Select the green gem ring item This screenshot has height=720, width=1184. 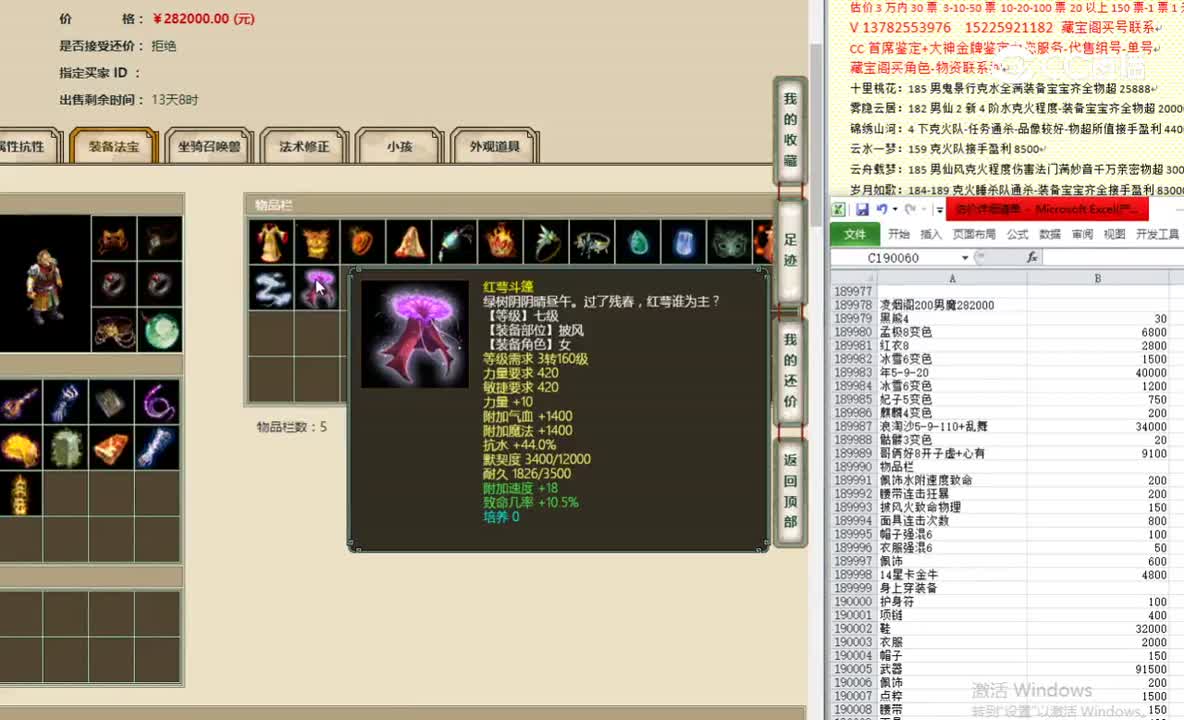tap(547, 242)
